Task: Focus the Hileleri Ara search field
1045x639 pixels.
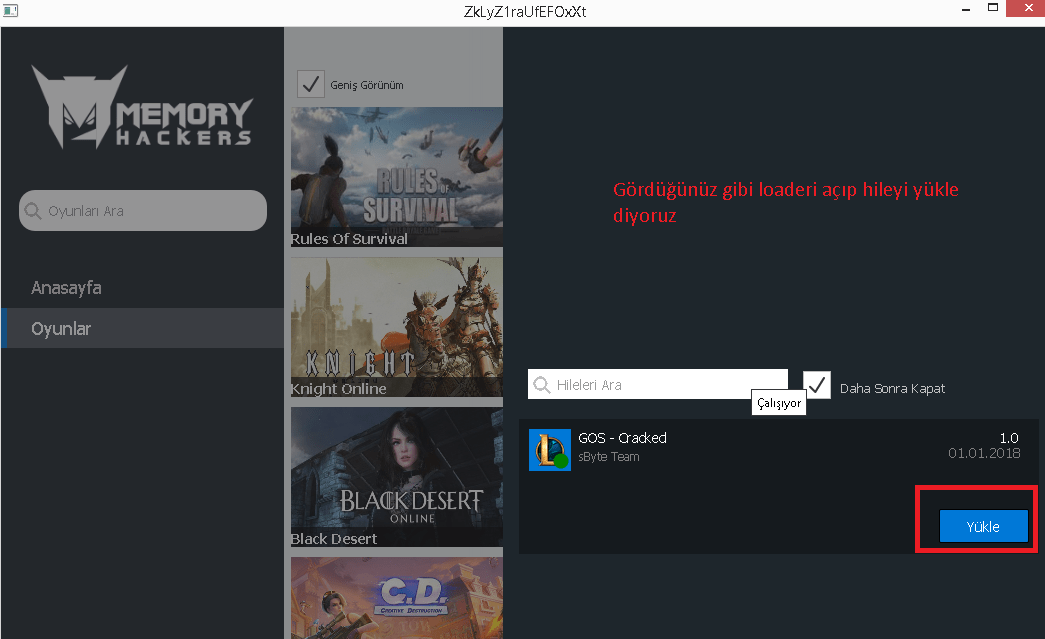Action: coord(657,384)
